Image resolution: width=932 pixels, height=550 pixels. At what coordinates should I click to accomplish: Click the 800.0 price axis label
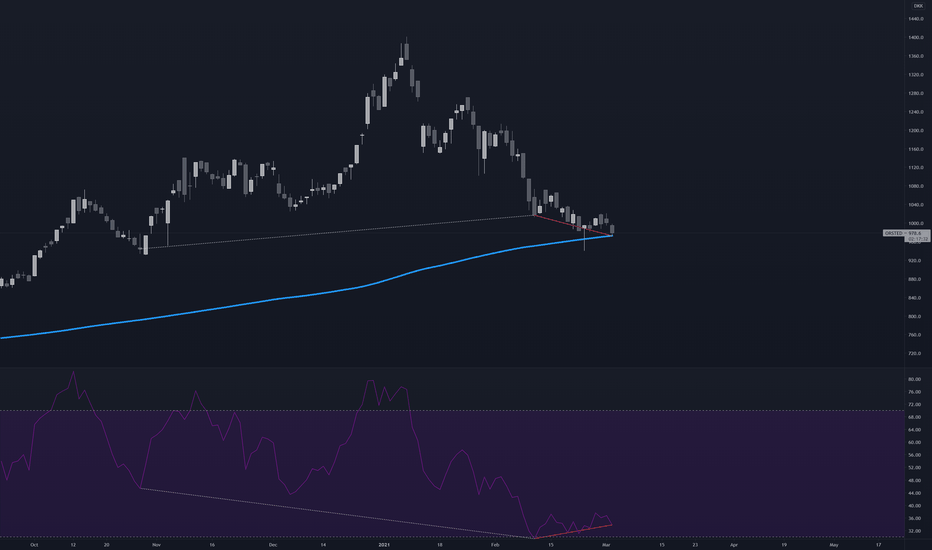click(915, 316)
